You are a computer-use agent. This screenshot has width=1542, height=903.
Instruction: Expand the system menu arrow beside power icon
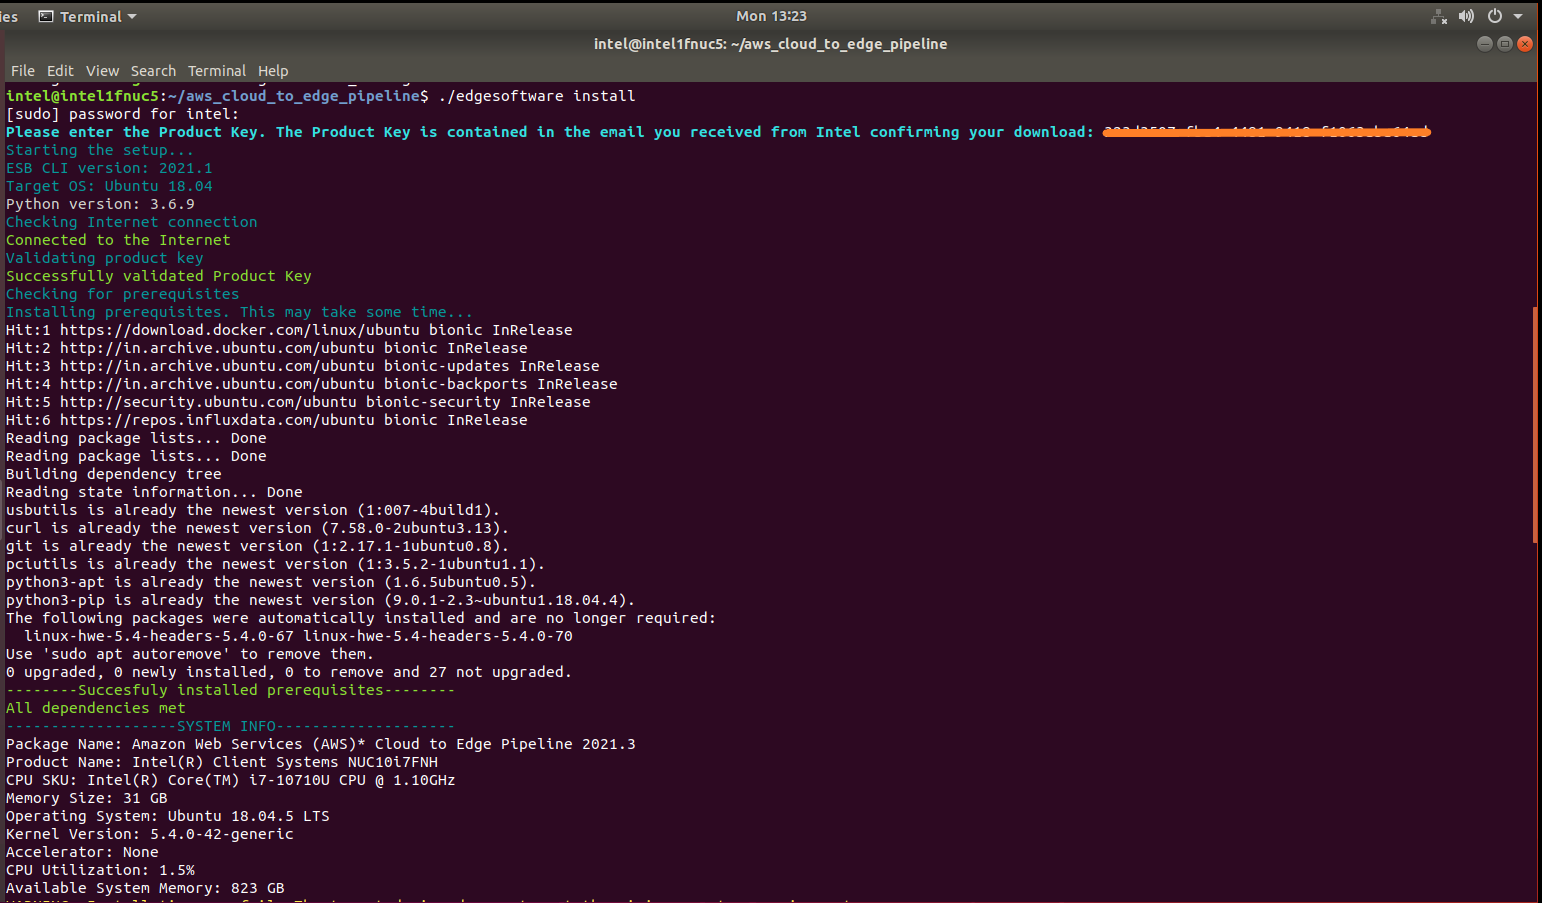pos(1518,16)
